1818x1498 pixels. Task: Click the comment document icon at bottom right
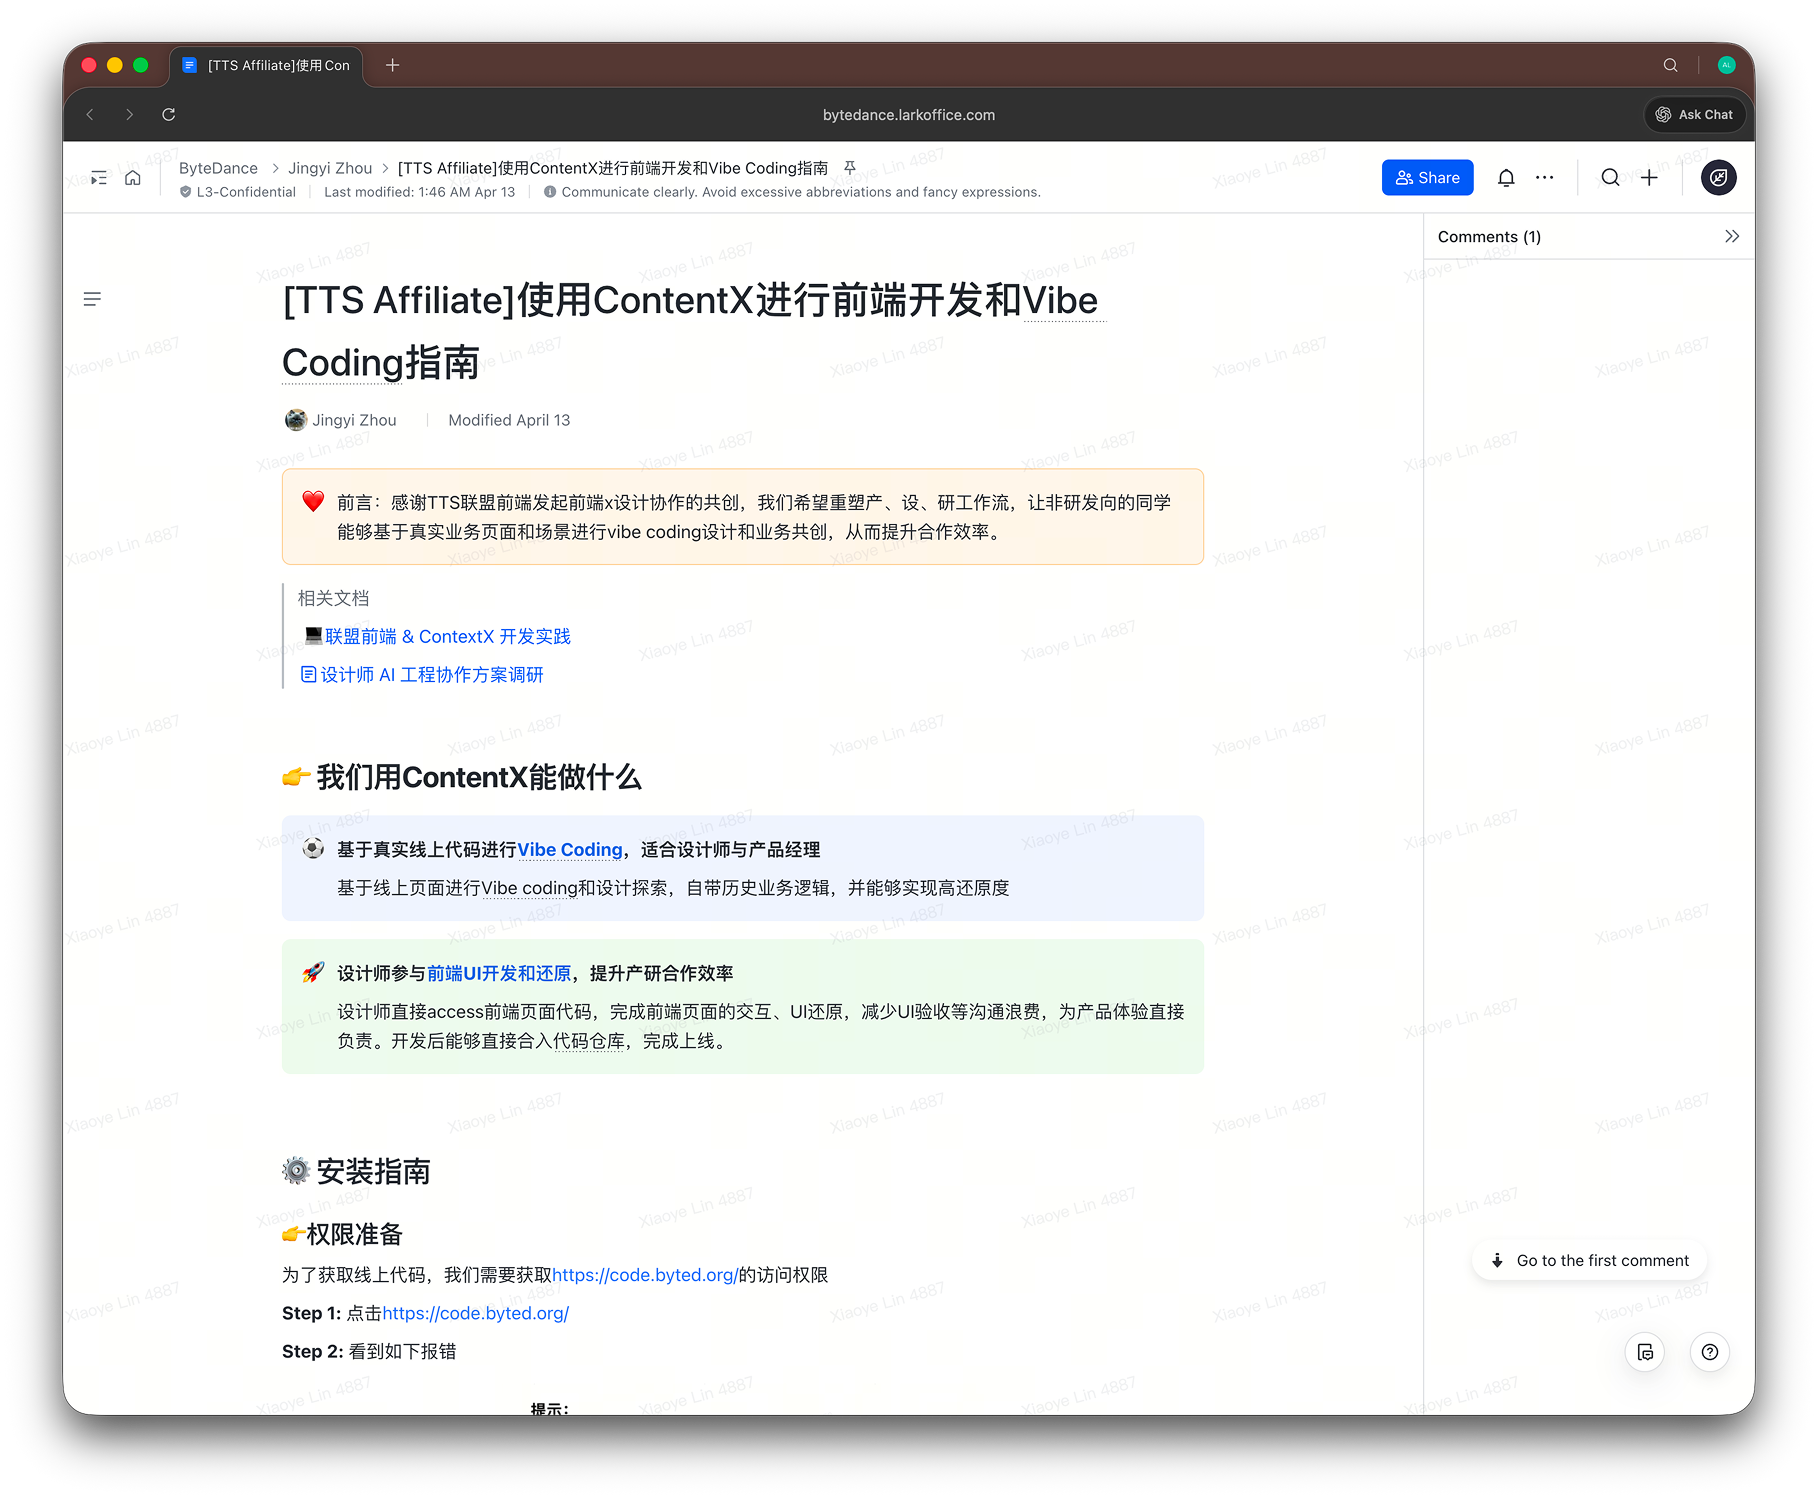pyautogui.click(x=1645, y=1352)
